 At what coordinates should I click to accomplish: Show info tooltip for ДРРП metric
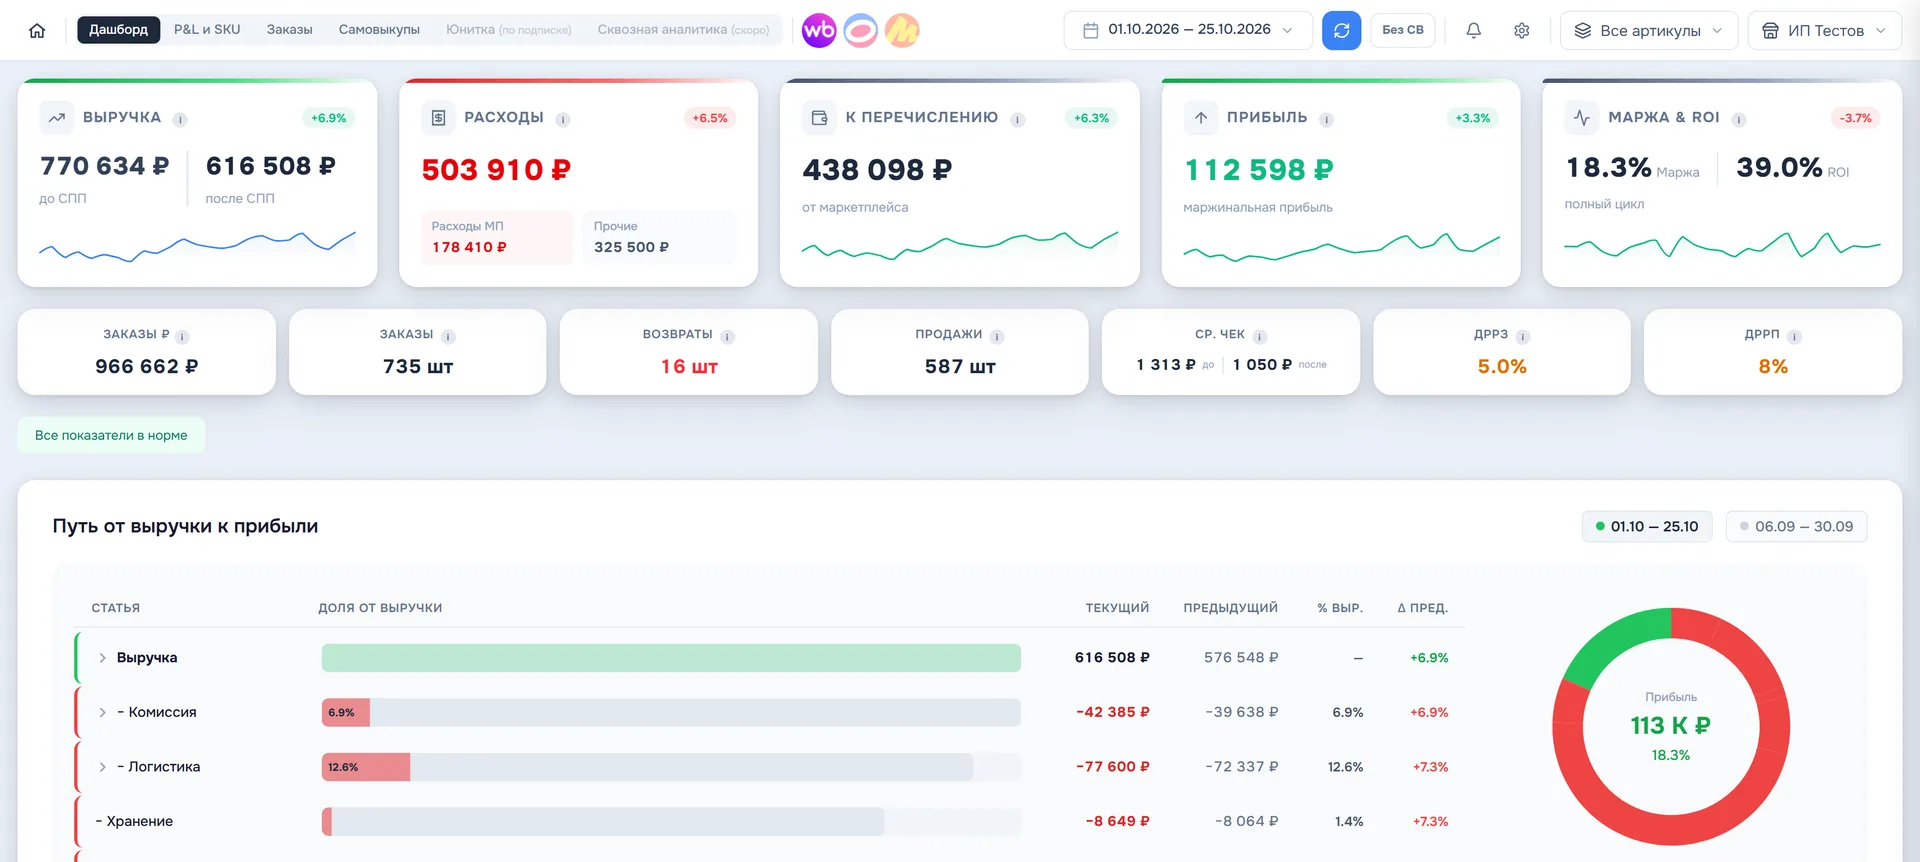[1794, 336]
